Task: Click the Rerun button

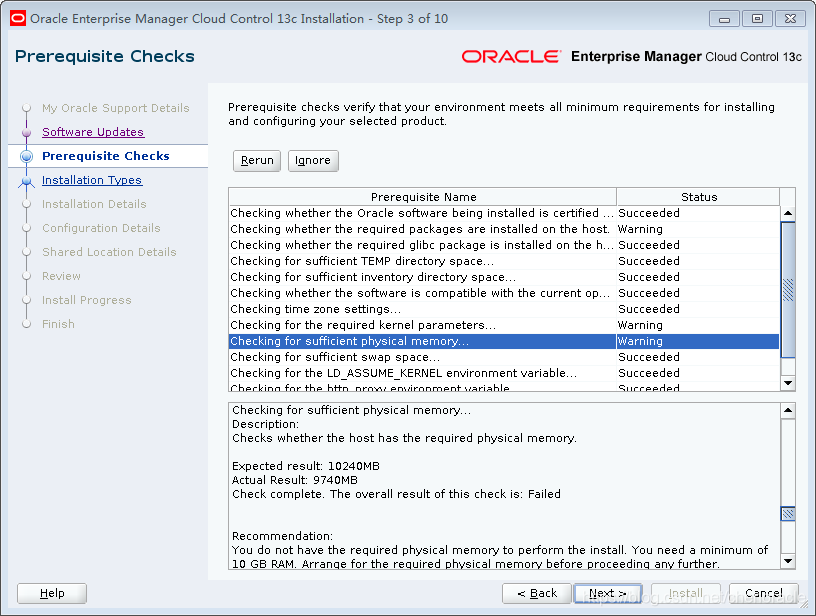Action: (257, 160)
